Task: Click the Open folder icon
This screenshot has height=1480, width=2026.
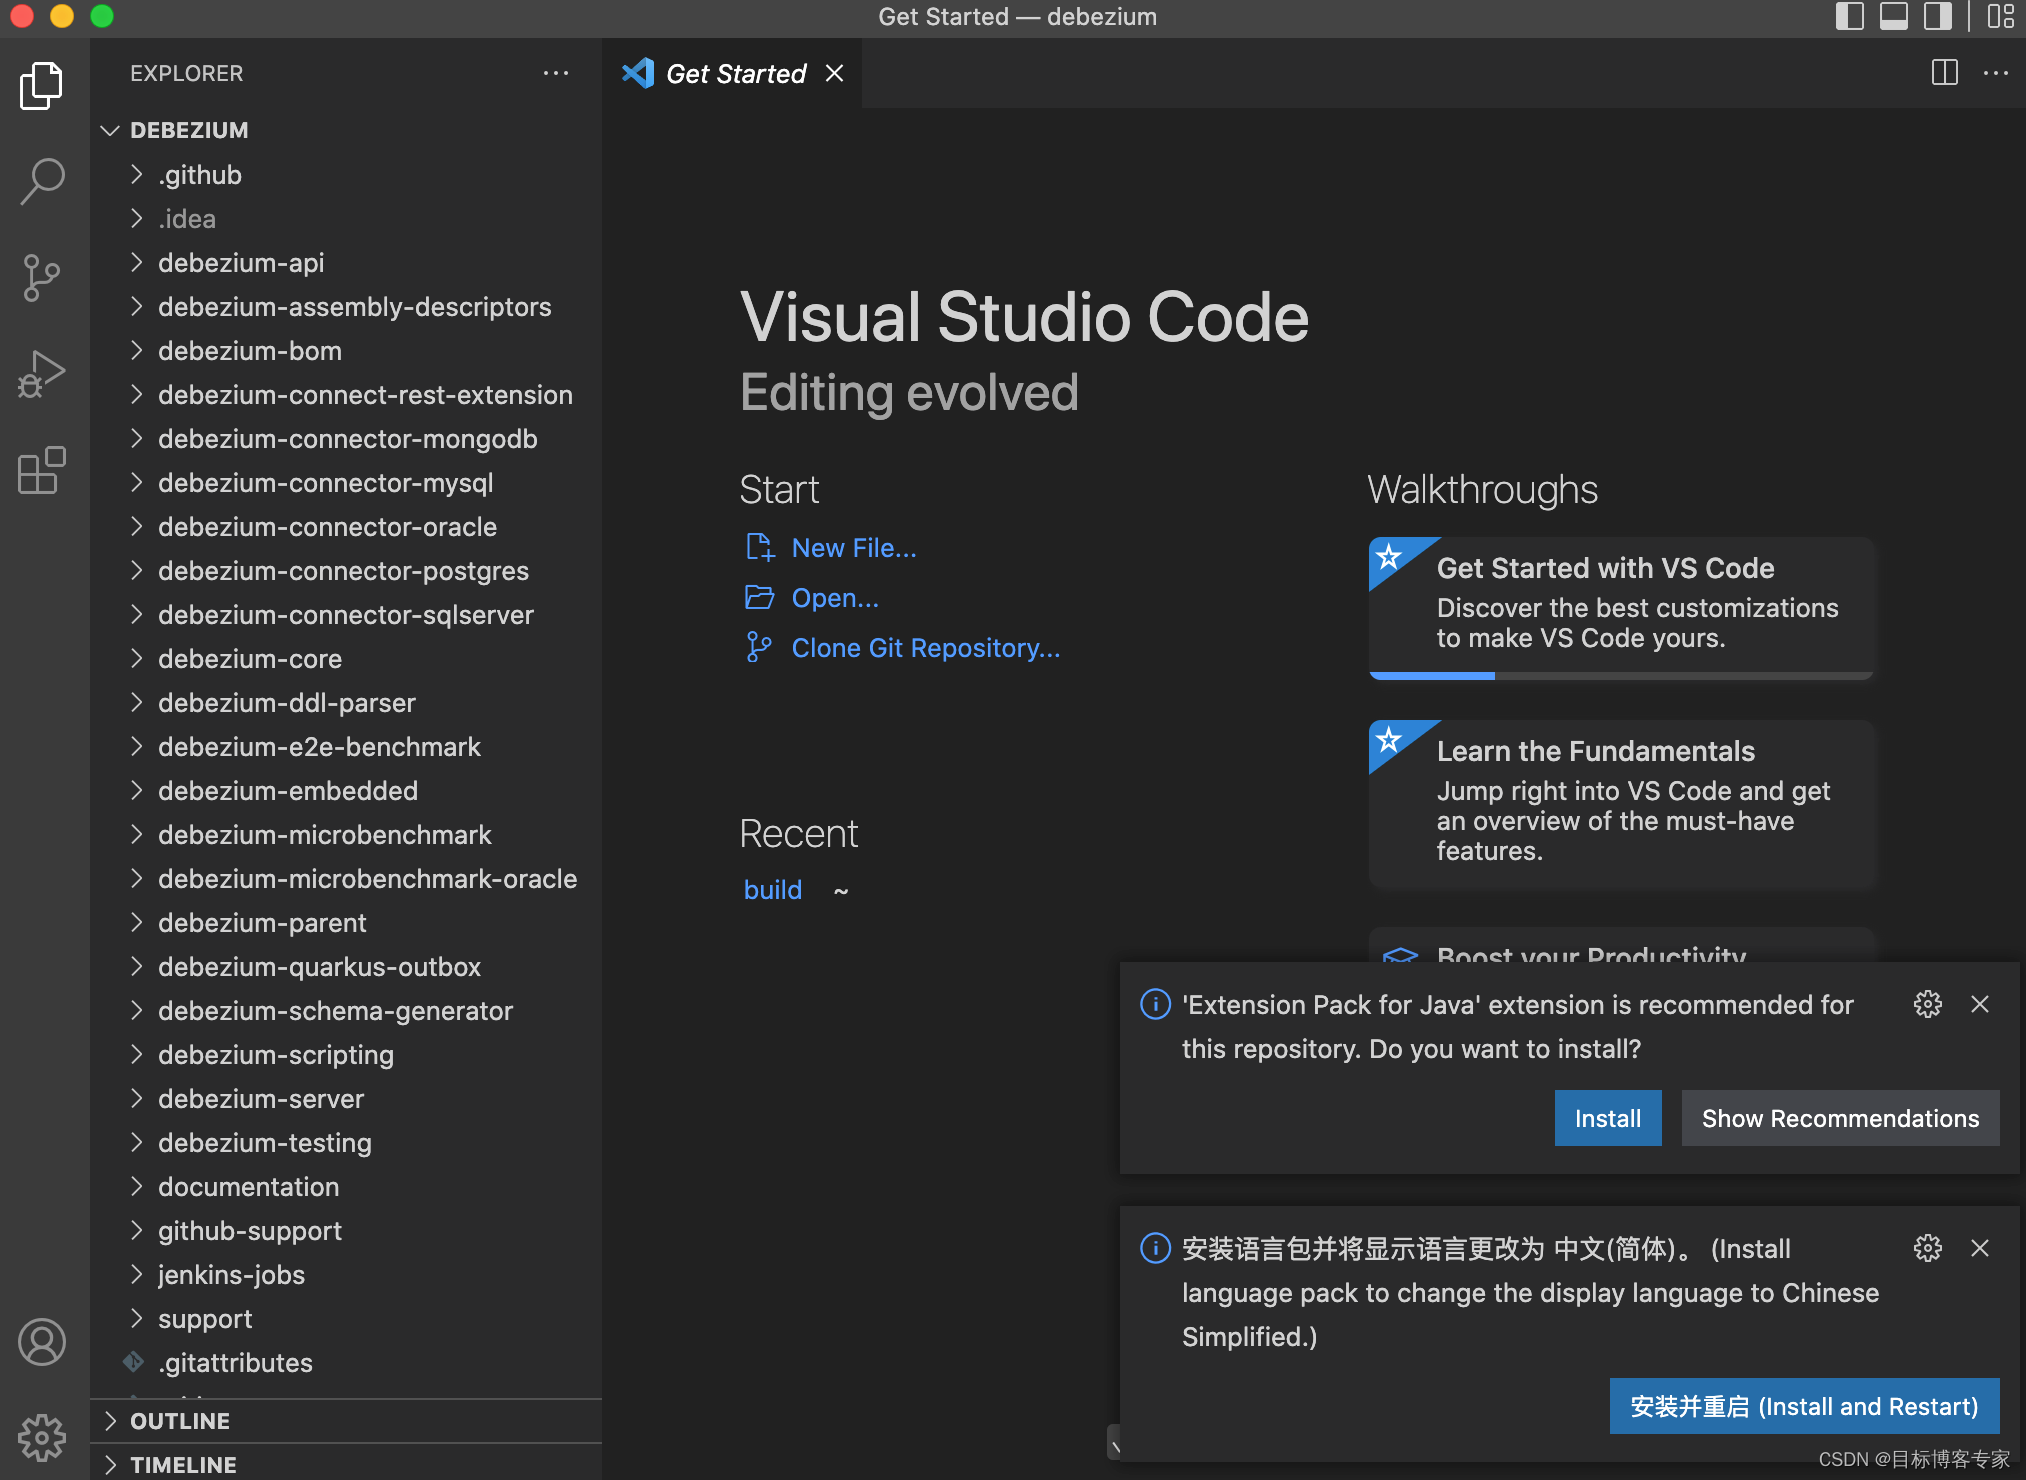Action: [x=760, y=597]
